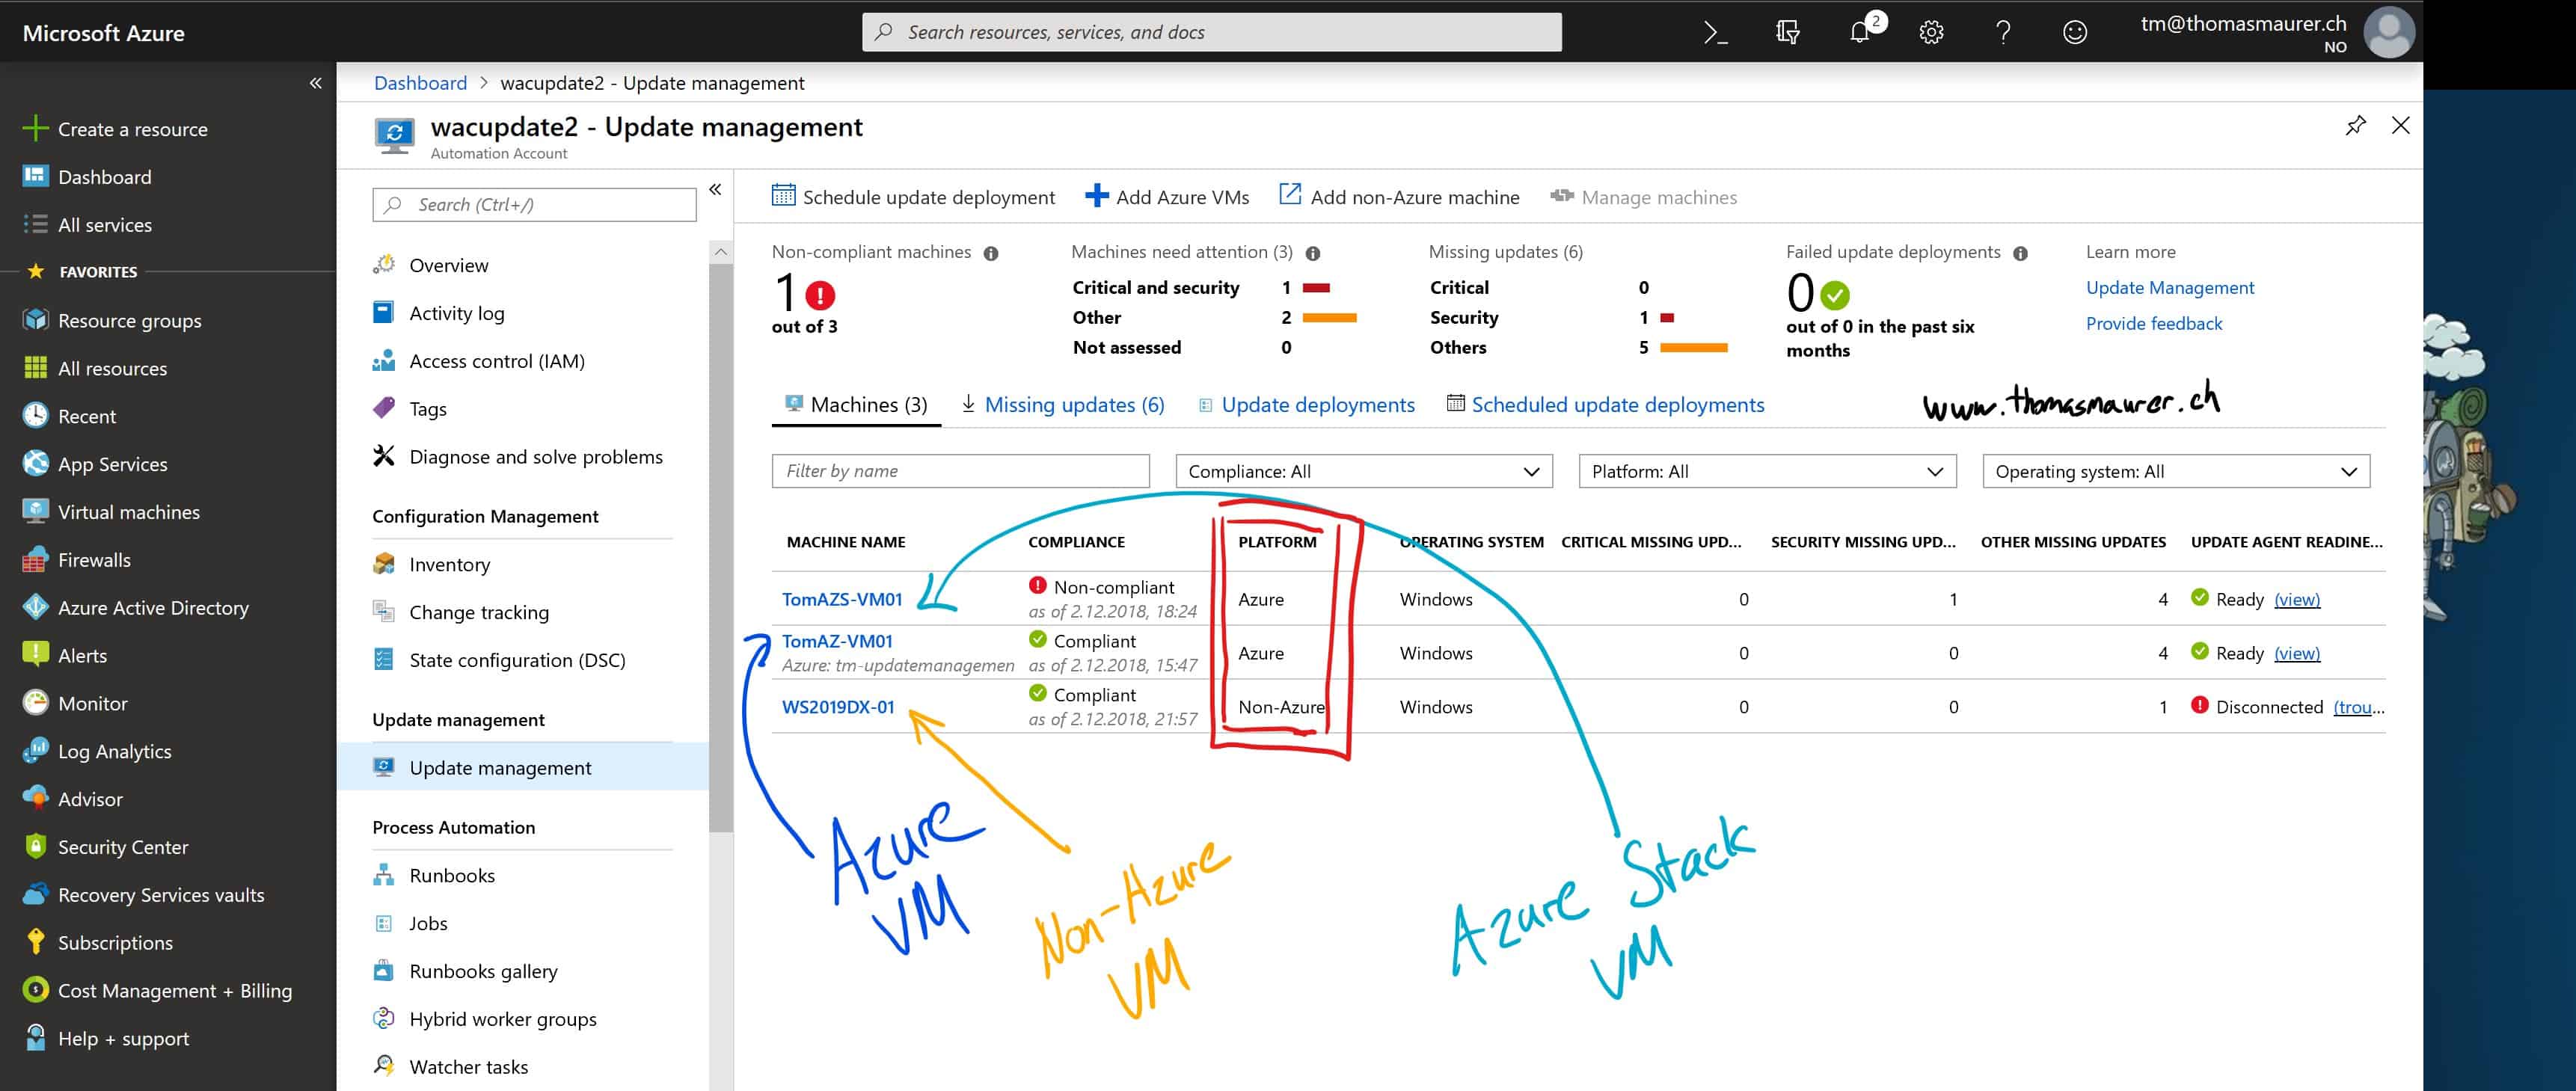Focus the top search resources box
The image size is (2576, 1091).
pyautogui.click(x=1211, y=32)
